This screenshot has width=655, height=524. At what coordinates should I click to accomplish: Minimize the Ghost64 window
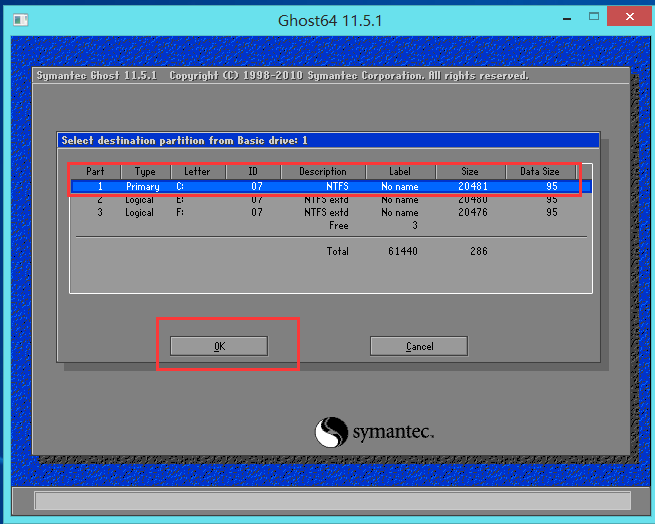(x=567, y=18)
